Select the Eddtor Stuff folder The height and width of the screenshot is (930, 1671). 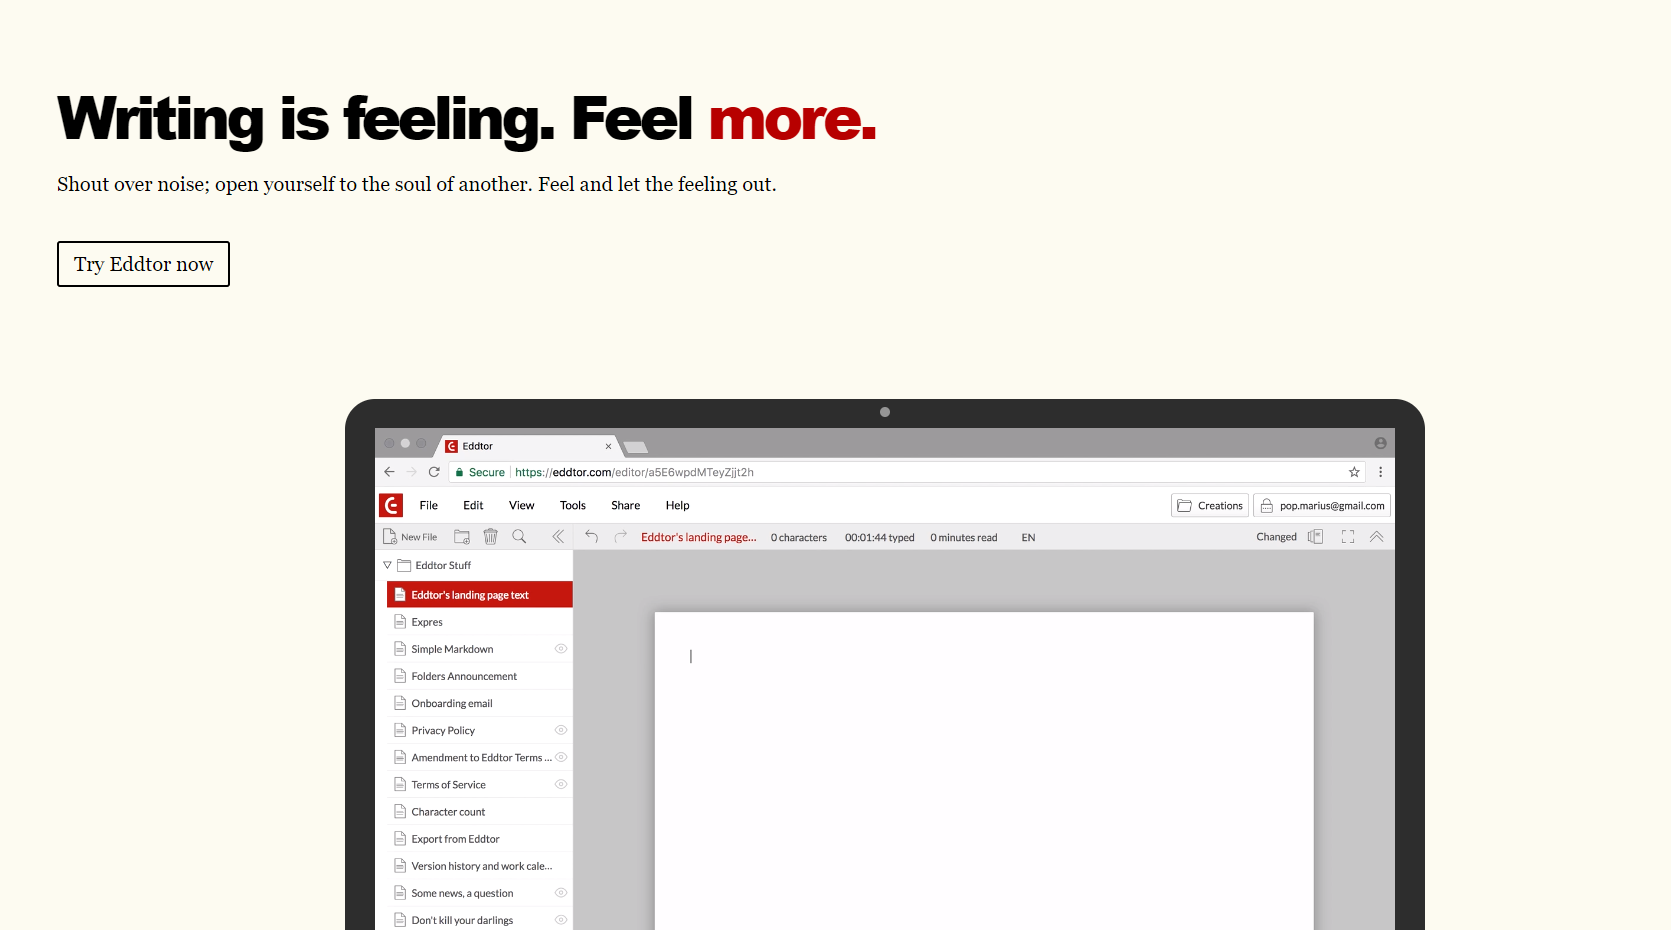coord(434,565)
